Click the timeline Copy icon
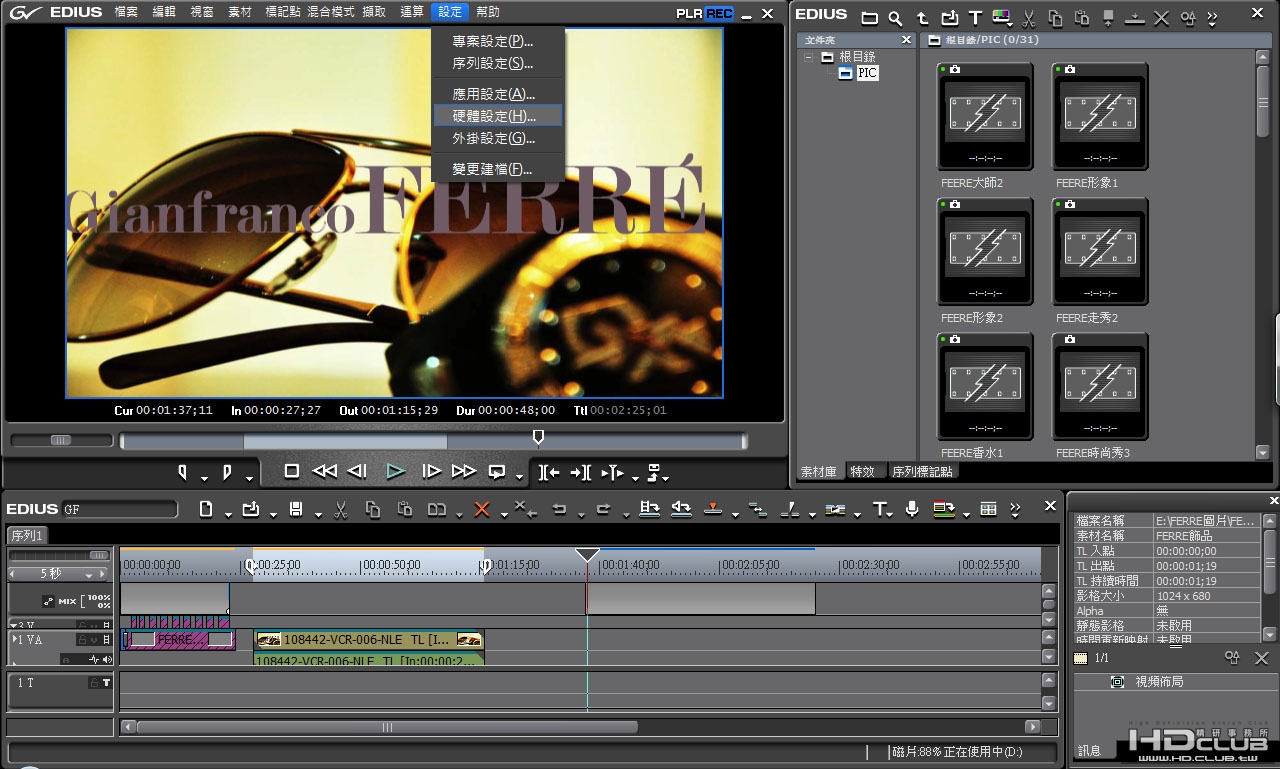1280x769 pixels. tap(373, 509)
